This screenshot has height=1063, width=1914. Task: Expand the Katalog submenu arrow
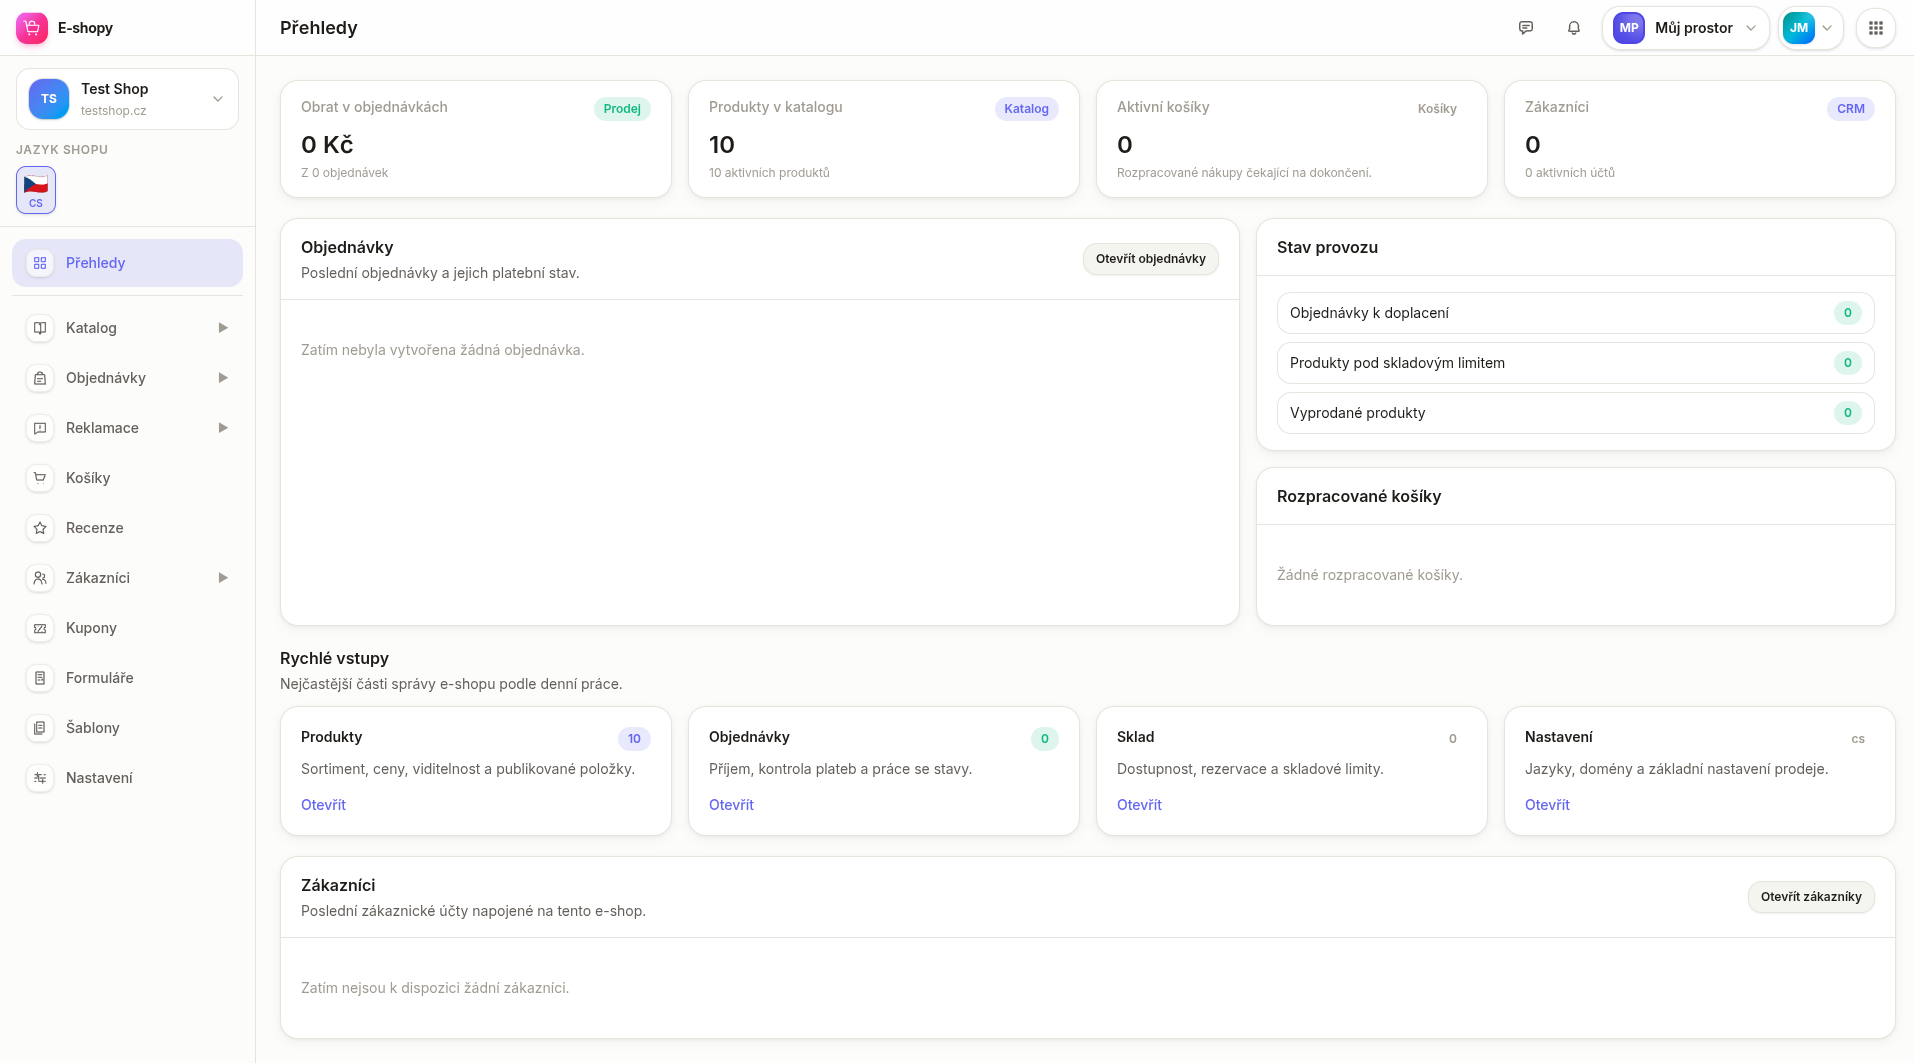(x=223, y=328)
